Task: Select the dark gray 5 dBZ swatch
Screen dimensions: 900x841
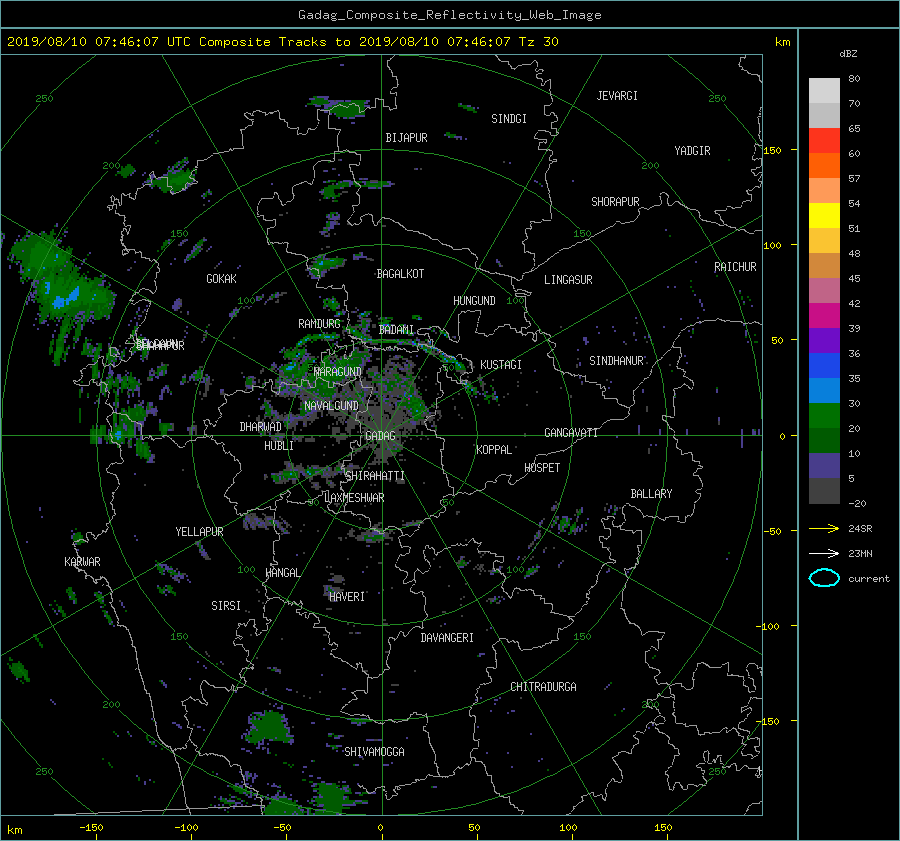Action: [x=824, y=490]
